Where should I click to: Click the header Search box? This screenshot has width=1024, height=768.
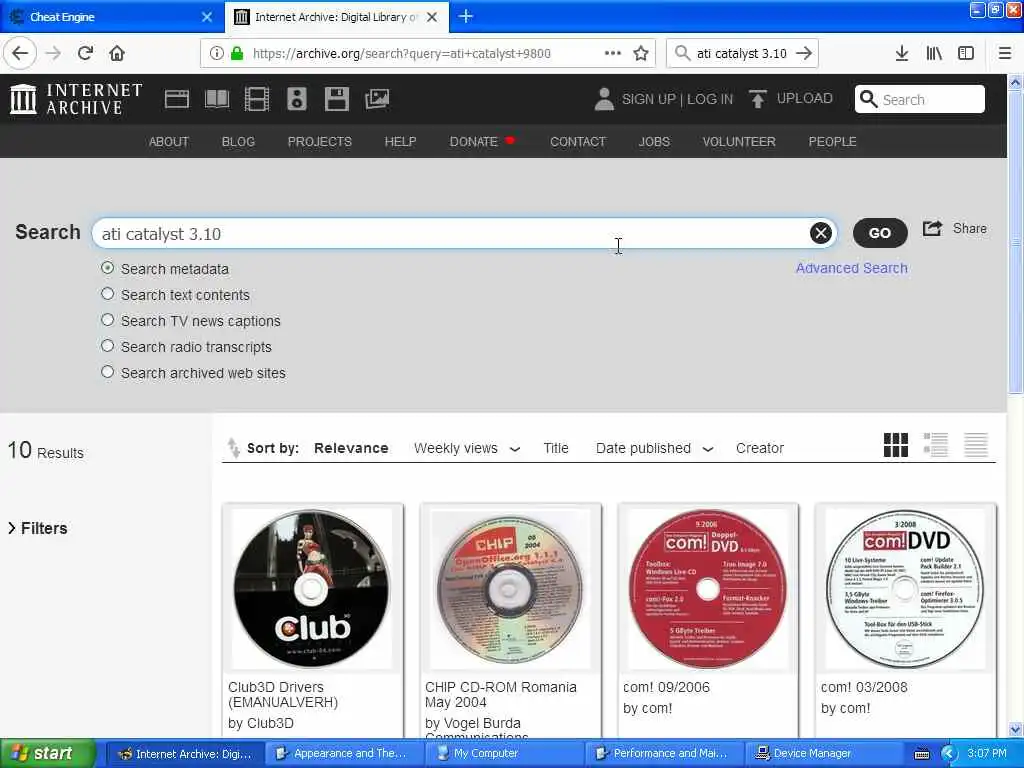pos(920,99)
